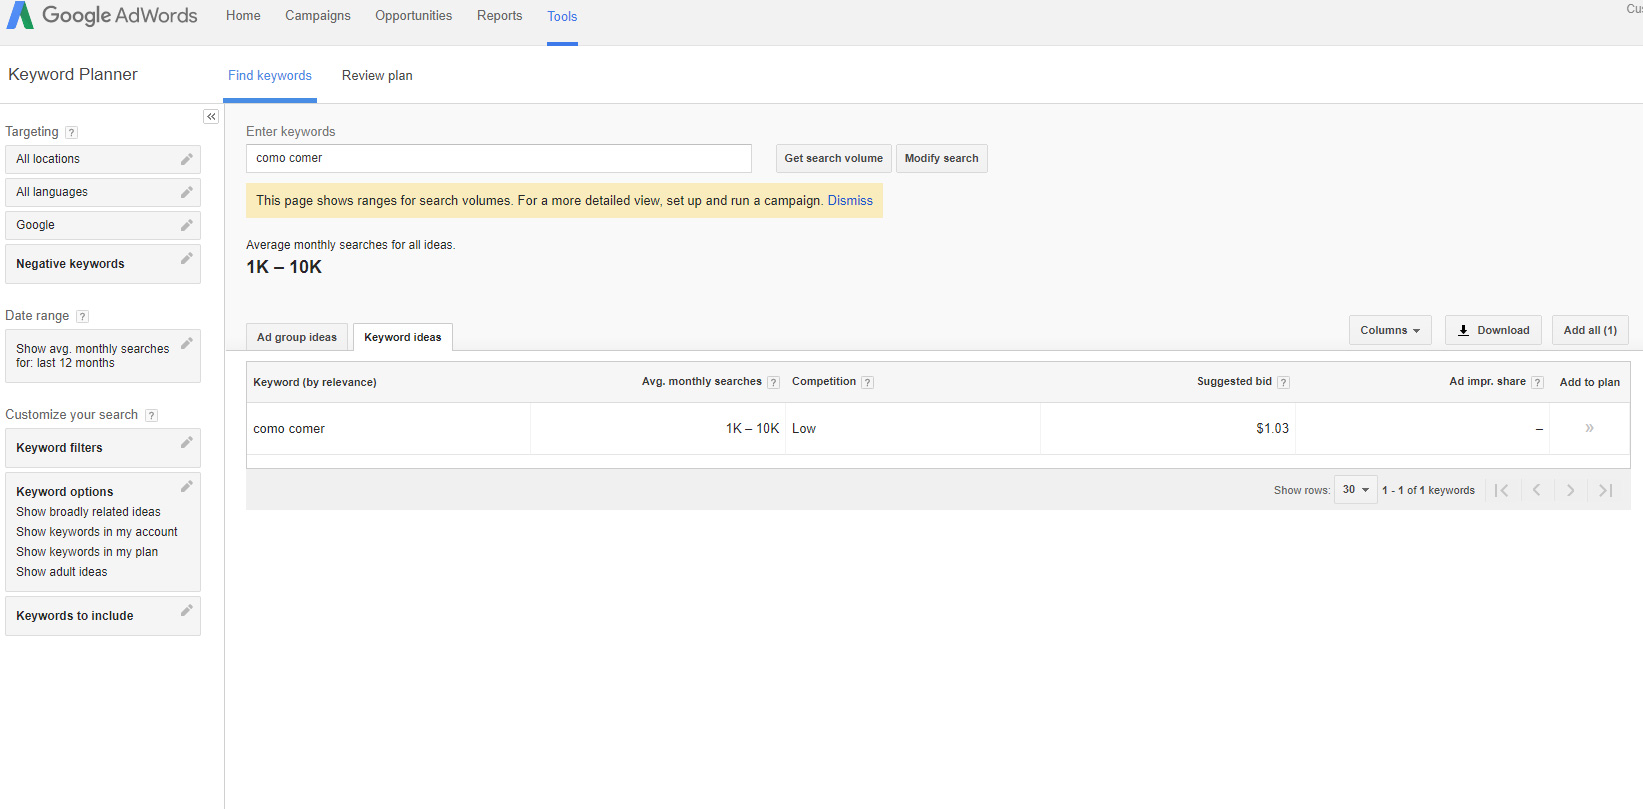Open the Show rows 30 dropdown
The width and height of the screenshot is (1643, 809).
[1356, 490]
